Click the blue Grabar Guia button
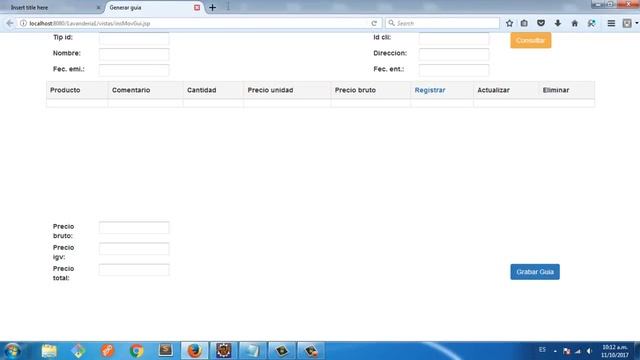 [x=535, y=272]
